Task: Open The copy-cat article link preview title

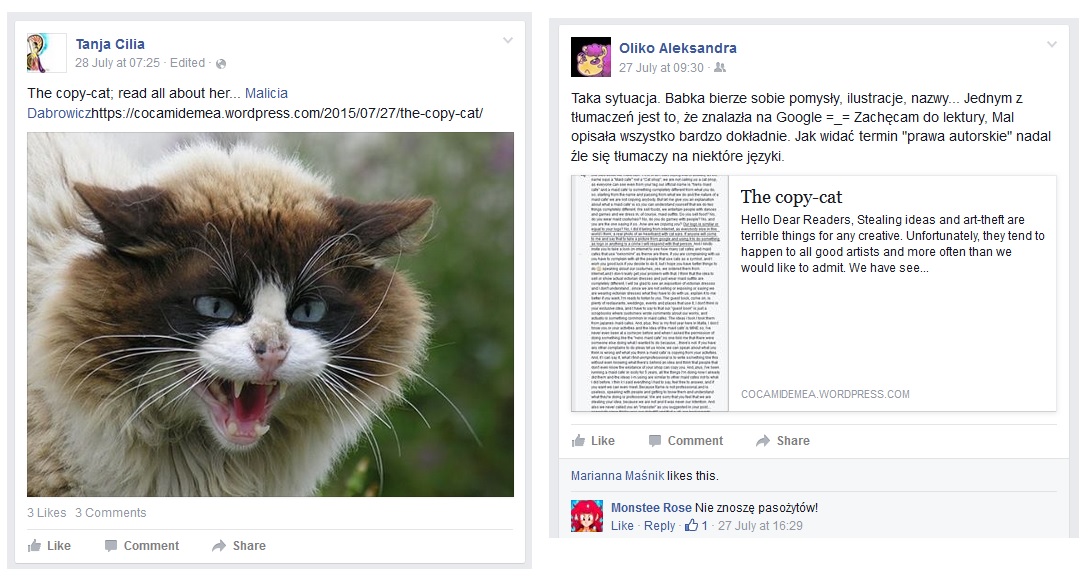Action: (x=791, y=197)
